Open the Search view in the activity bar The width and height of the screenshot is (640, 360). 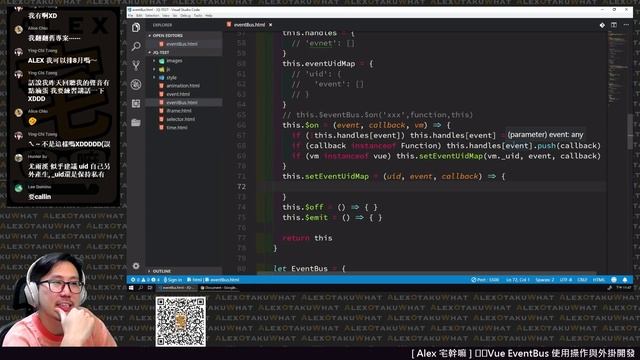pos(136,46)
